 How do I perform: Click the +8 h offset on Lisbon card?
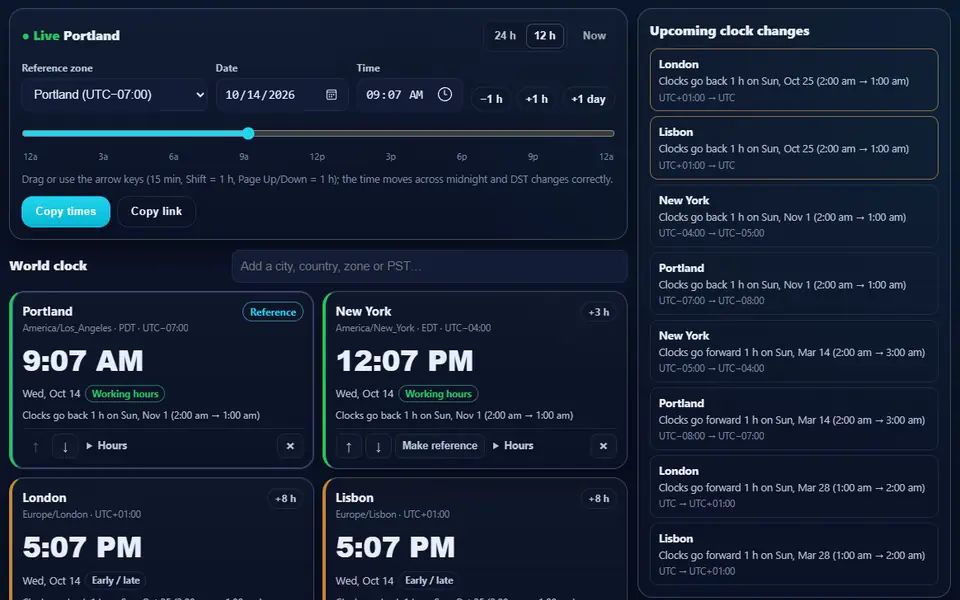[599, 498]
